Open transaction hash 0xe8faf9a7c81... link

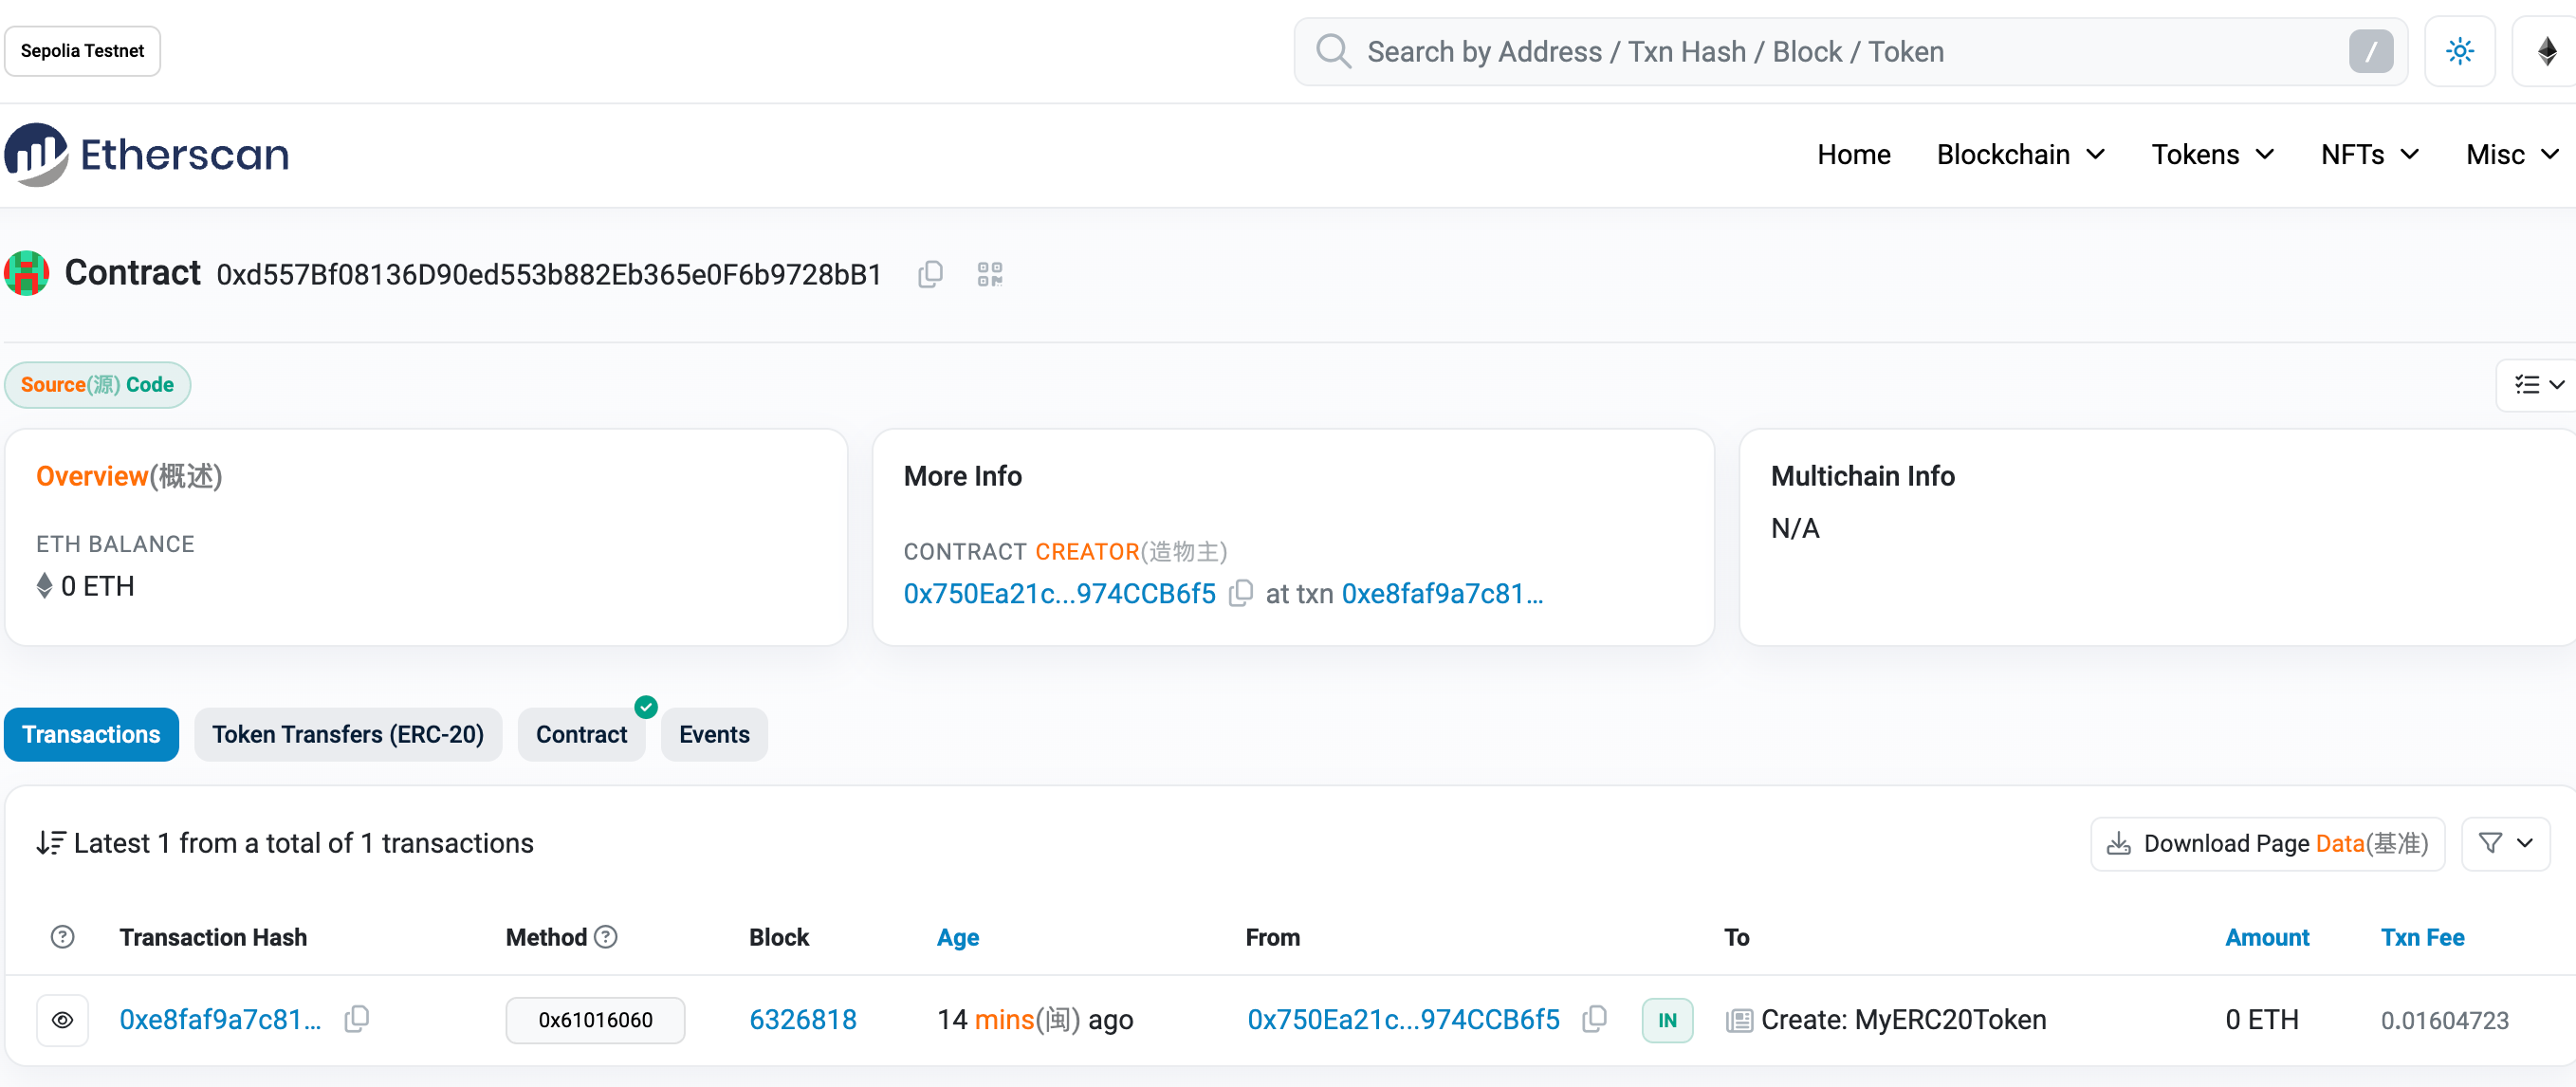click(x=220, y=1020)
